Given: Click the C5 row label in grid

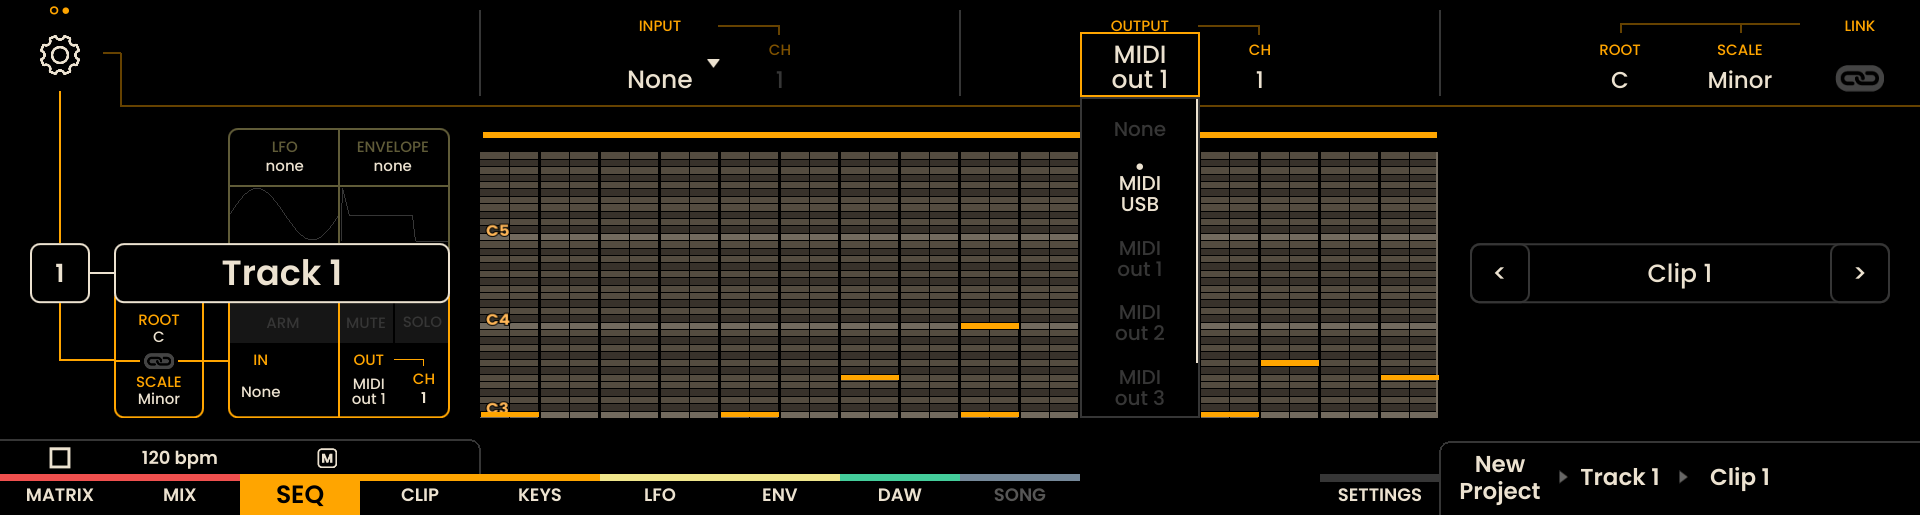Looking at the screenshot, I should click(497, 230).
